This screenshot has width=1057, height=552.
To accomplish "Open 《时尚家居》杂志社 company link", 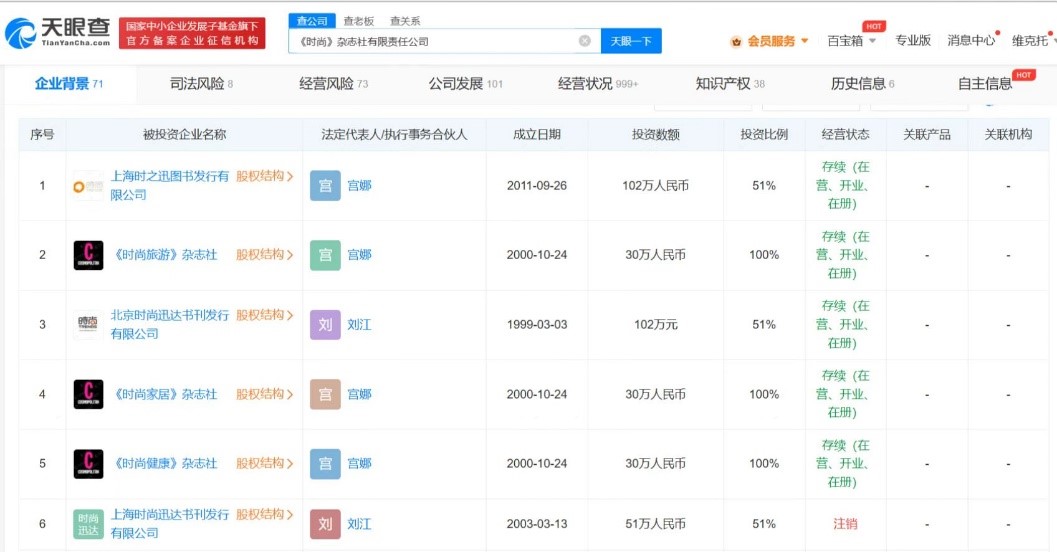I will 165,394.
